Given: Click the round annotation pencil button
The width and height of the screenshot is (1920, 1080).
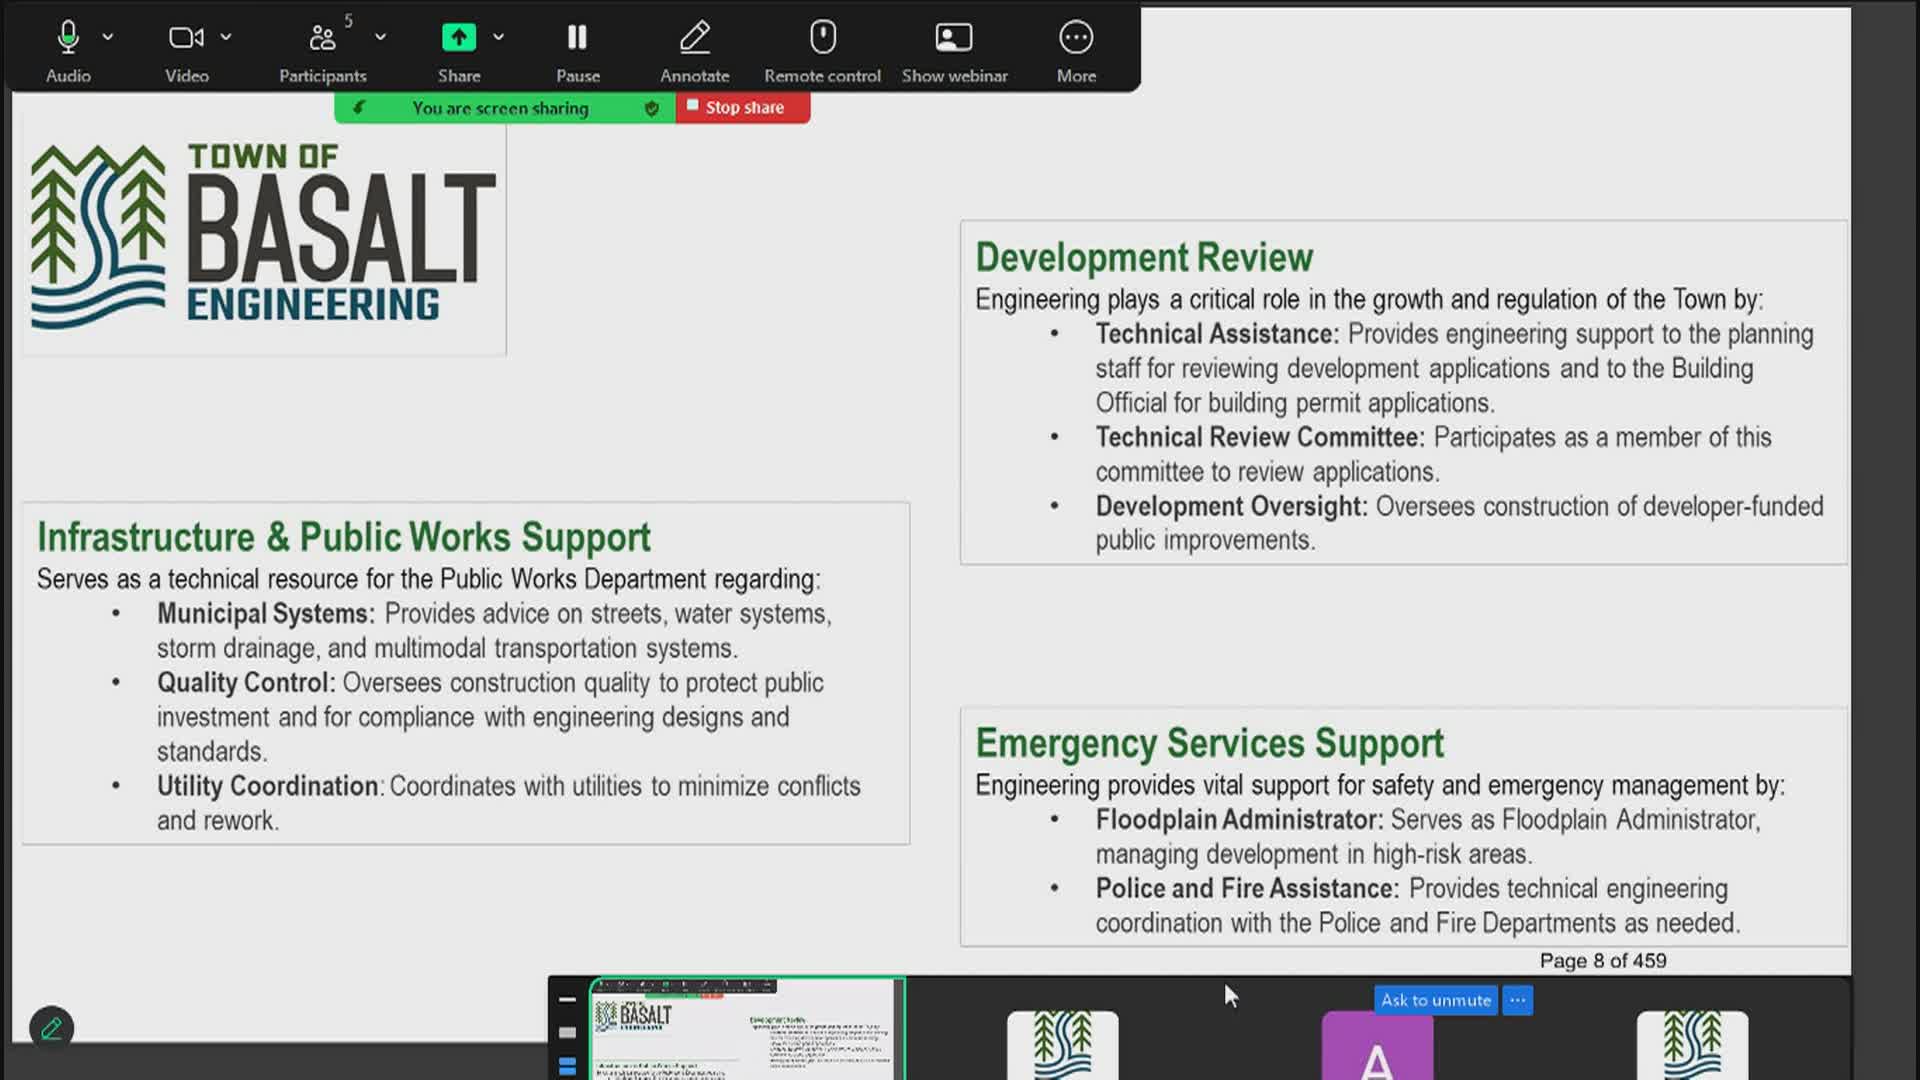Looking at the screenshot, I should pyautogui.click(x=52, y=1028).
